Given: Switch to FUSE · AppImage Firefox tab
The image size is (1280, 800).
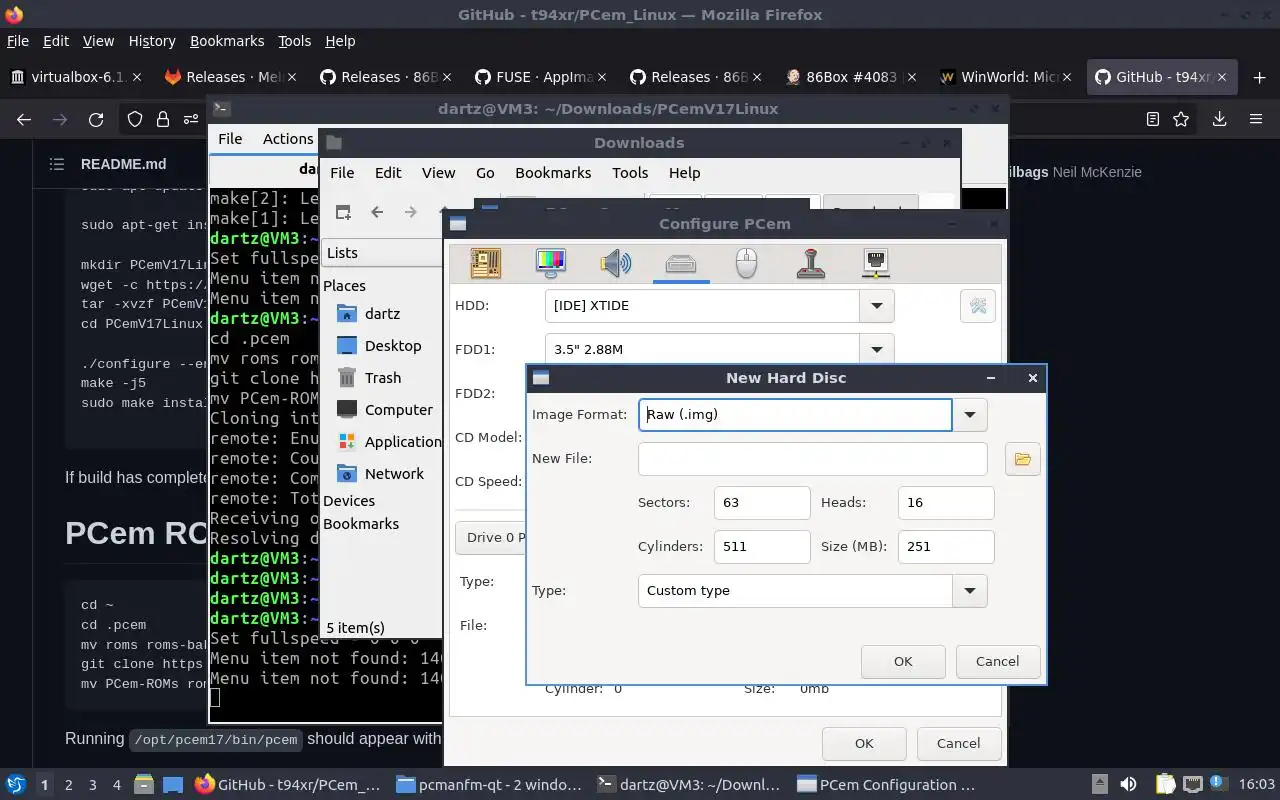Looking at the screenshot, I should tap(541, 77).
